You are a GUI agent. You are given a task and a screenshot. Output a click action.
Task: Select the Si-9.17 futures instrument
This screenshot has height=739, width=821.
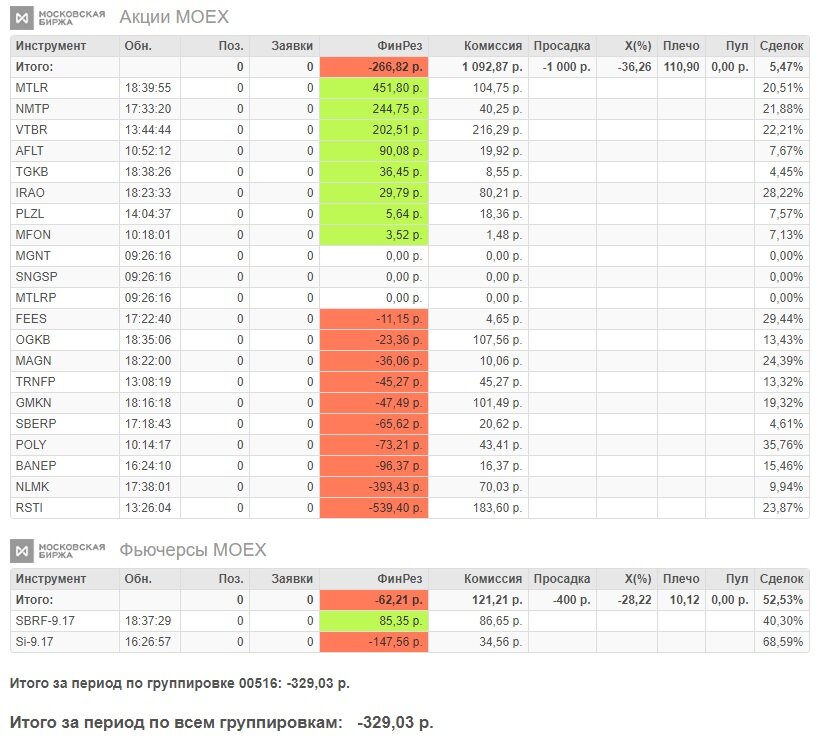click(x=35, y=642)
